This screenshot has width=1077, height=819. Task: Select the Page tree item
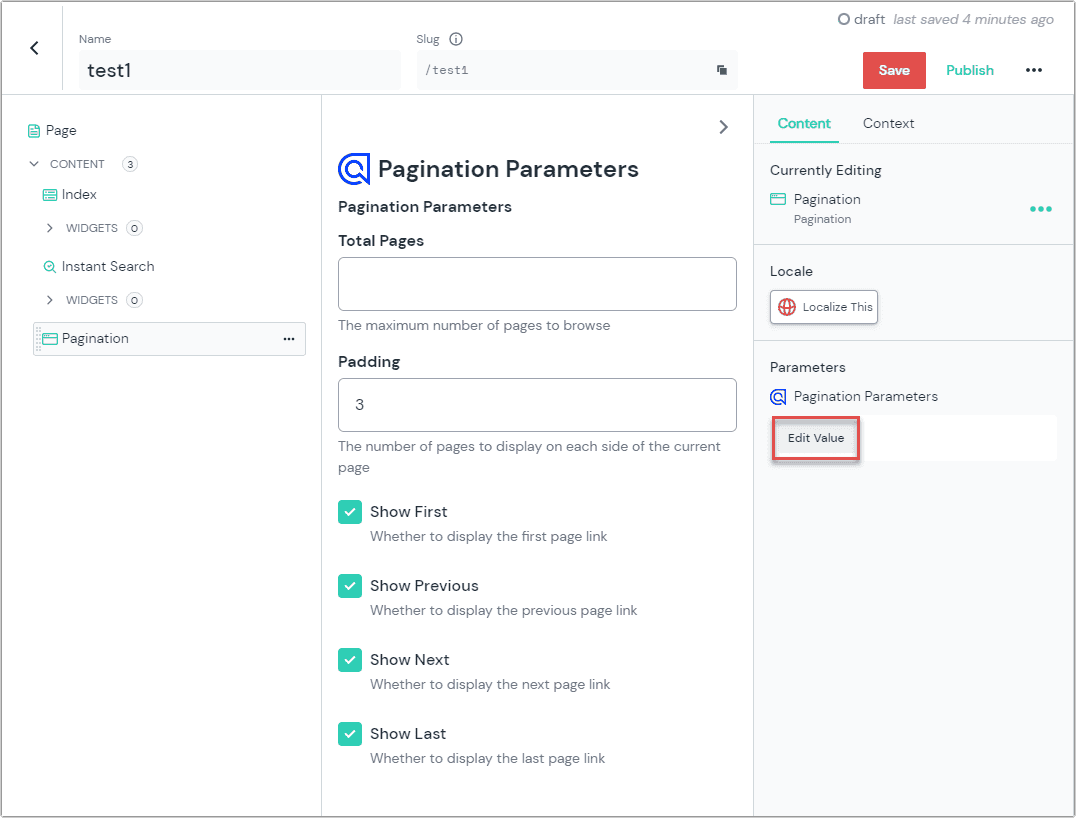tap(60, 131)
